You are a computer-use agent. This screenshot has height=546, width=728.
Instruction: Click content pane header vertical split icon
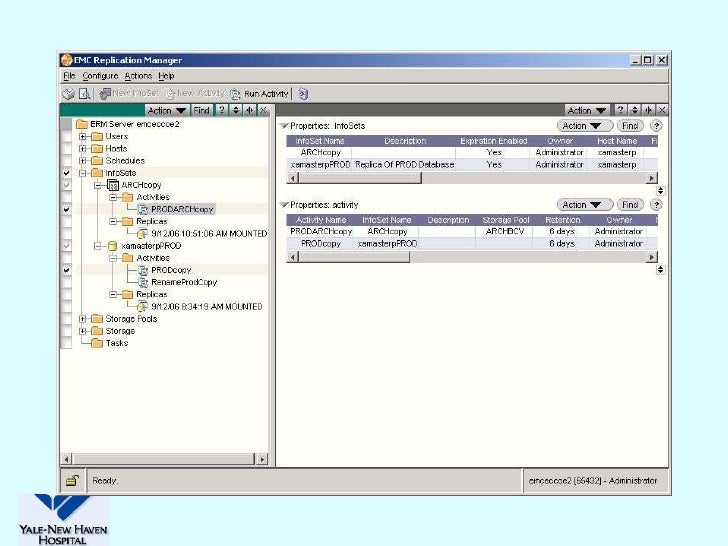(x=635, y=110)
